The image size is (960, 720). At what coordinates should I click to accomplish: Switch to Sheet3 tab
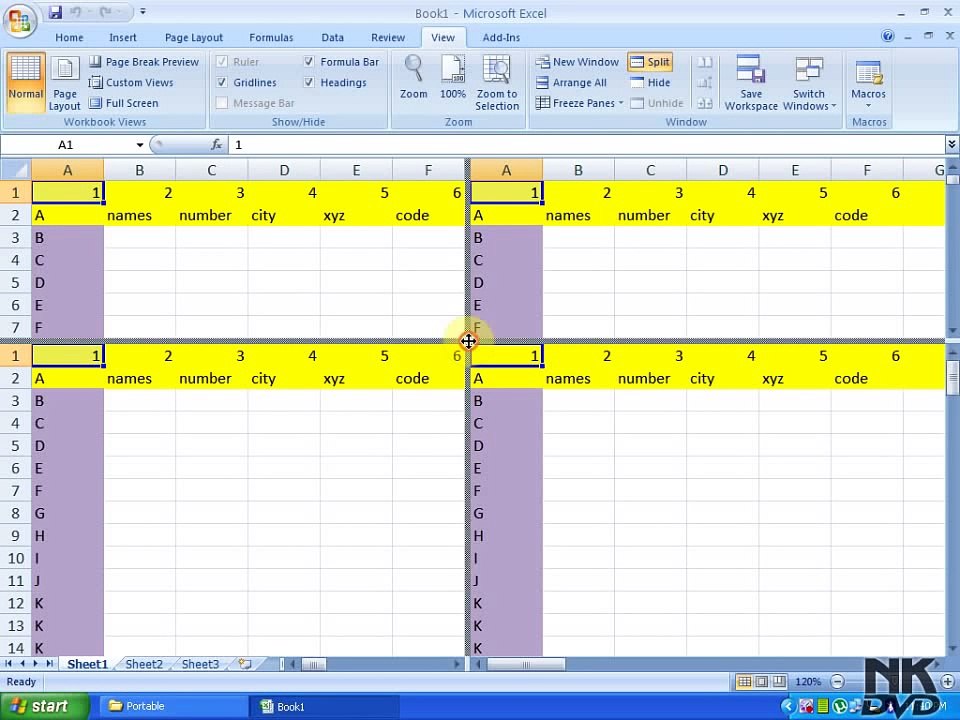pyautogui.click(x=200, y=664)
